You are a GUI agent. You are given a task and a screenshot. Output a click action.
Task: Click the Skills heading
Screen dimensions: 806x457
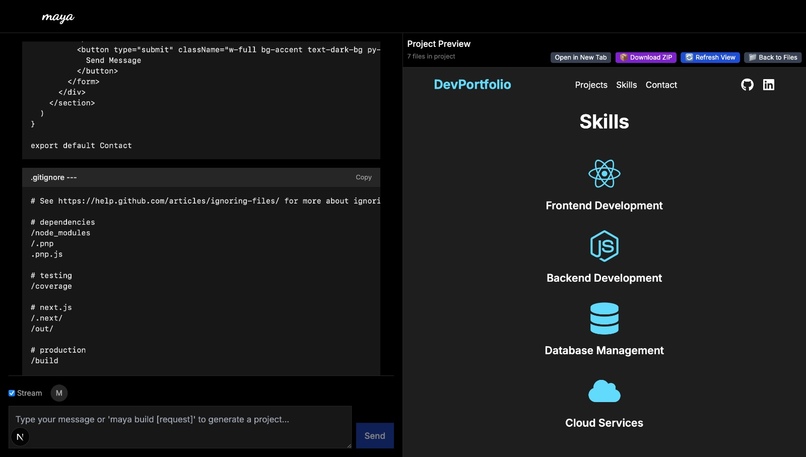coord(604,122)
